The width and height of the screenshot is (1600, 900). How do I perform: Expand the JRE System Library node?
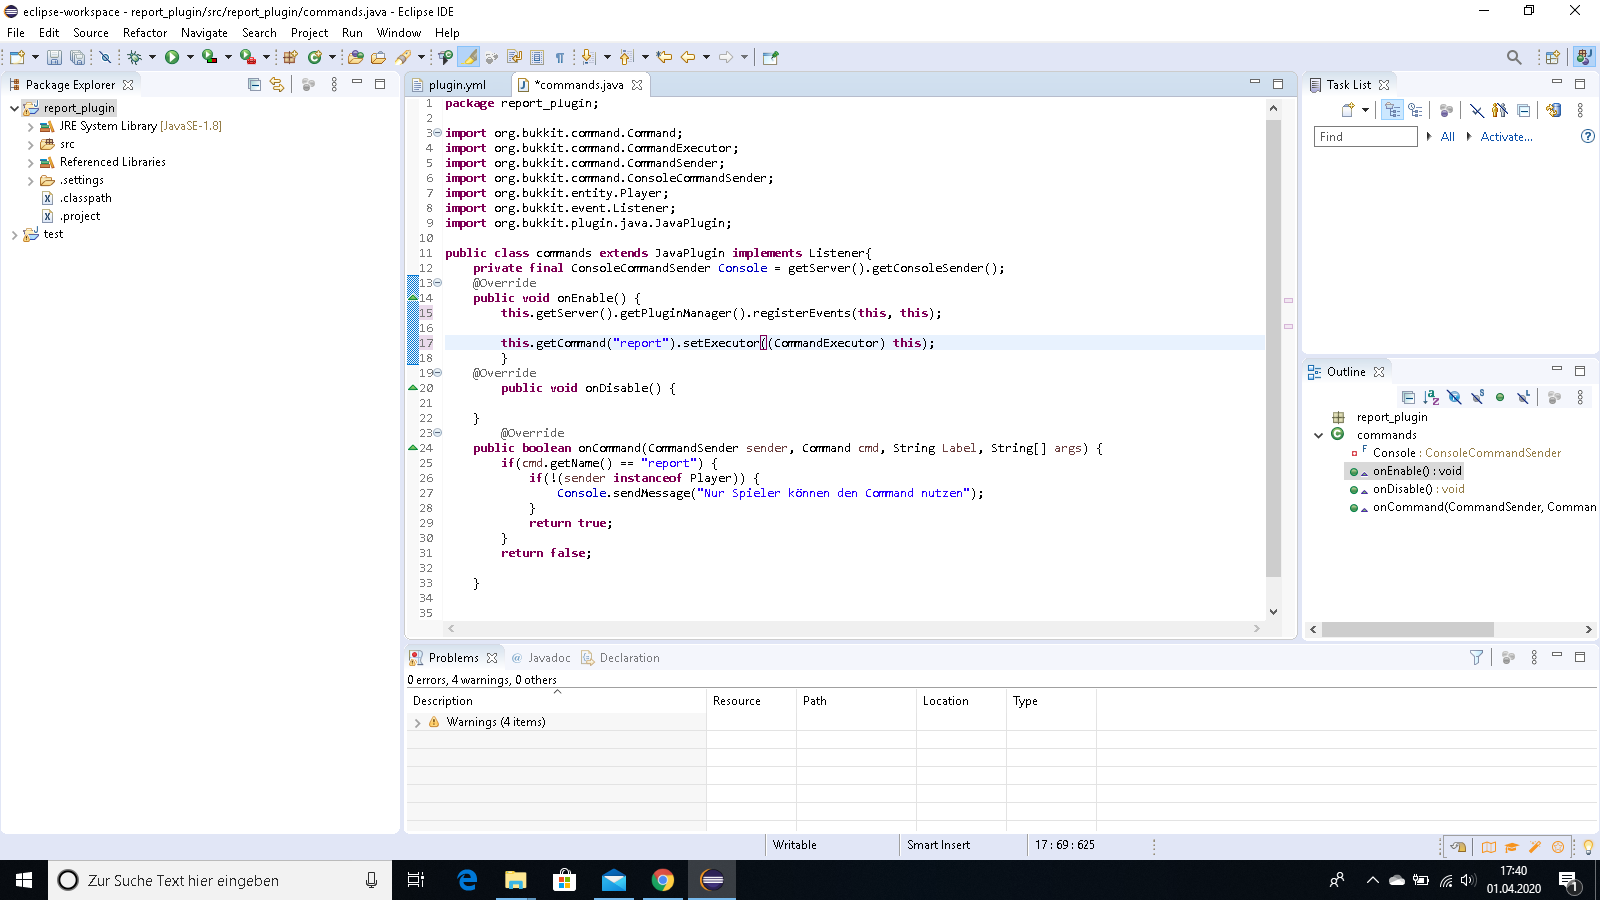click(31, 127)
